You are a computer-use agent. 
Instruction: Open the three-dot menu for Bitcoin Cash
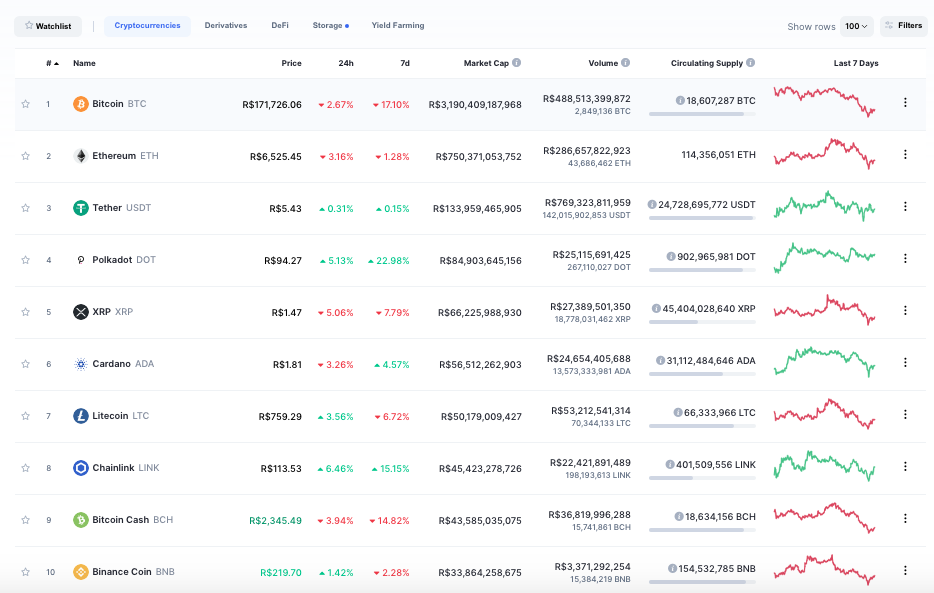905,518
